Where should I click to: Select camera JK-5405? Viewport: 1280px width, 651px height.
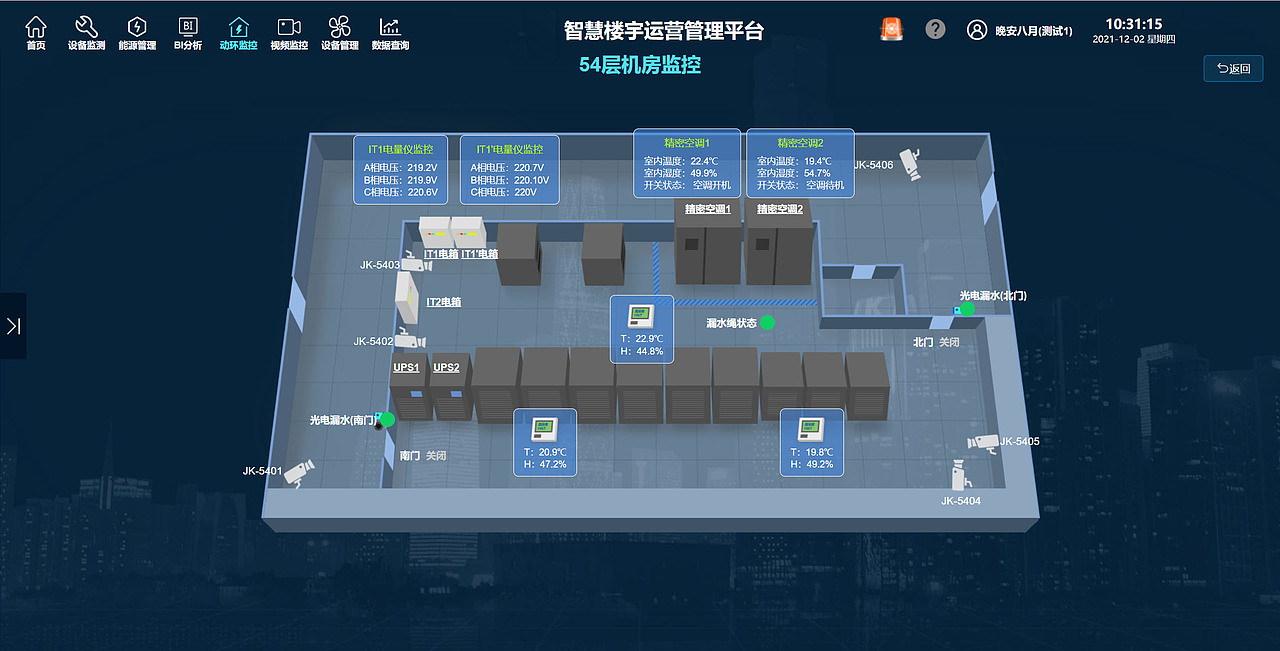pyautogui.click(x=982, y=443)
